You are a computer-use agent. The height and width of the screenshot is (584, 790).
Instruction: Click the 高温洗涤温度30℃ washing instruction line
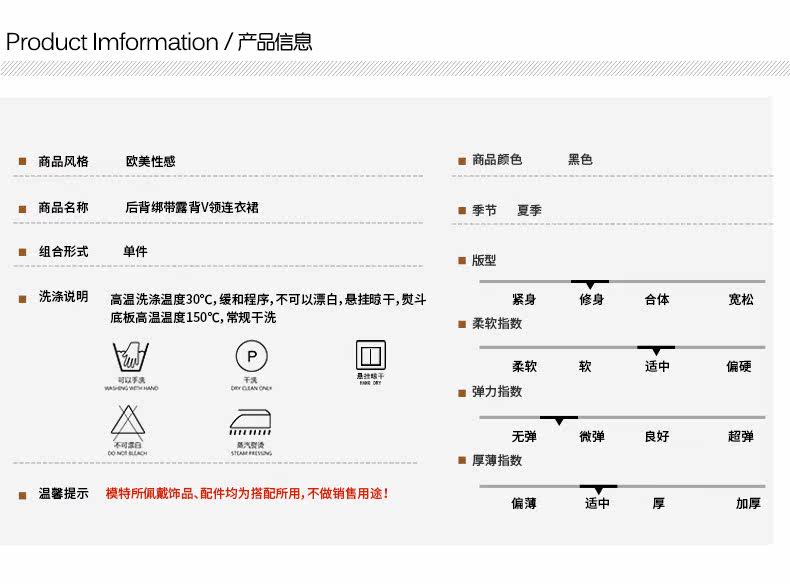click(x=268, y=300)
